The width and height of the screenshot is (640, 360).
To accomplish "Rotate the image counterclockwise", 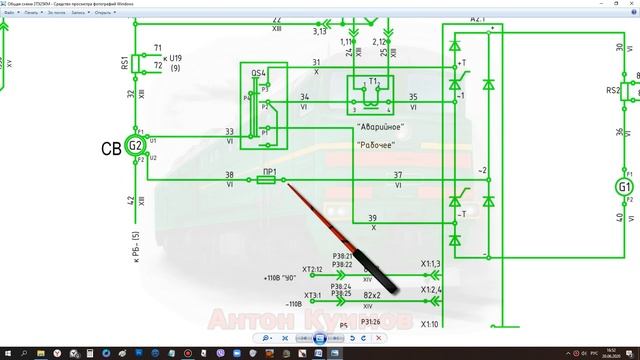I will coord(352,338).
